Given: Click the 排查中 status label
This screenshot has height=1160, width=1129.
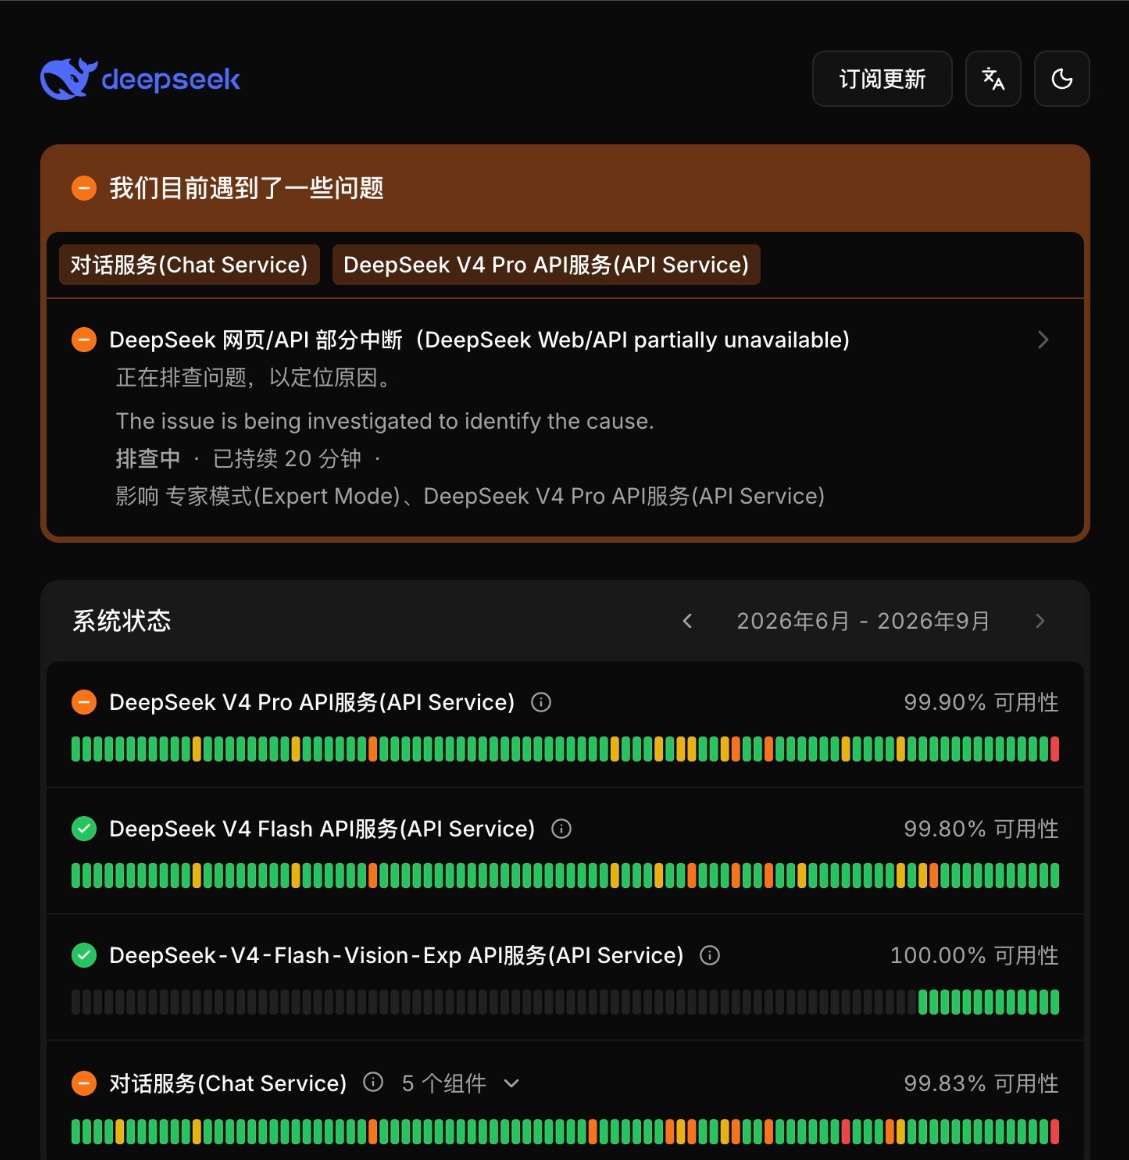Looking at the screenshot, I should click(x=148, y=459).
